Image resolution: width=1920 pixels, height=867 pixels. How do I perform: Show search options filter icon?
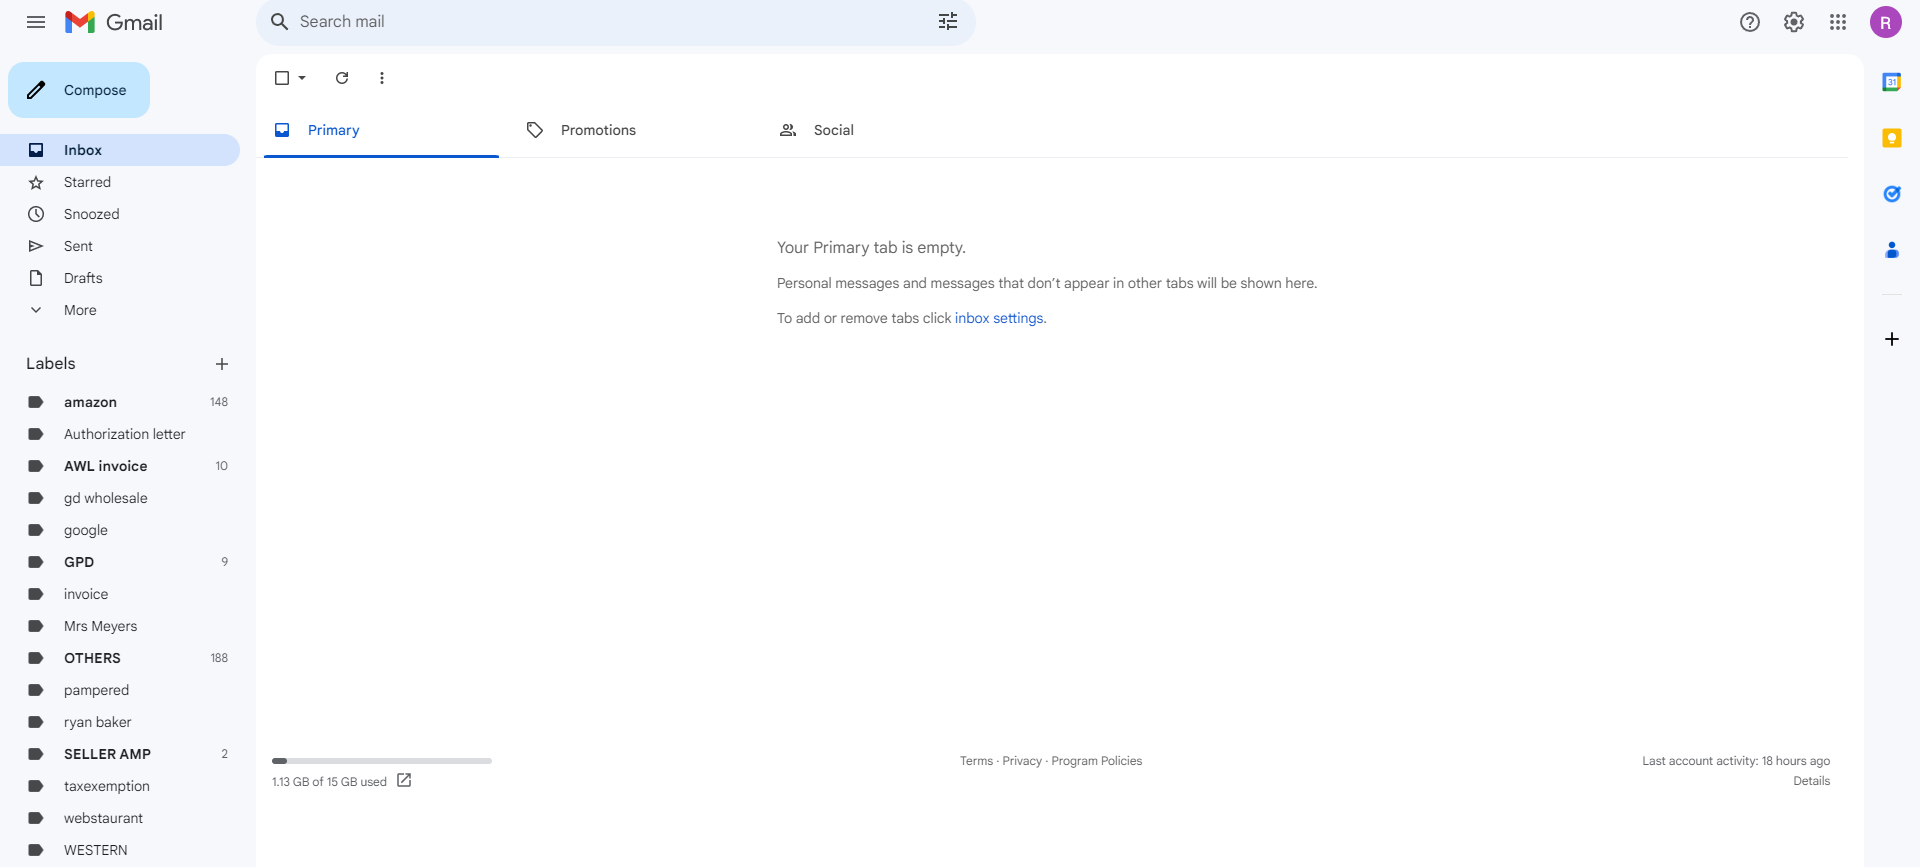click(948, 21)
